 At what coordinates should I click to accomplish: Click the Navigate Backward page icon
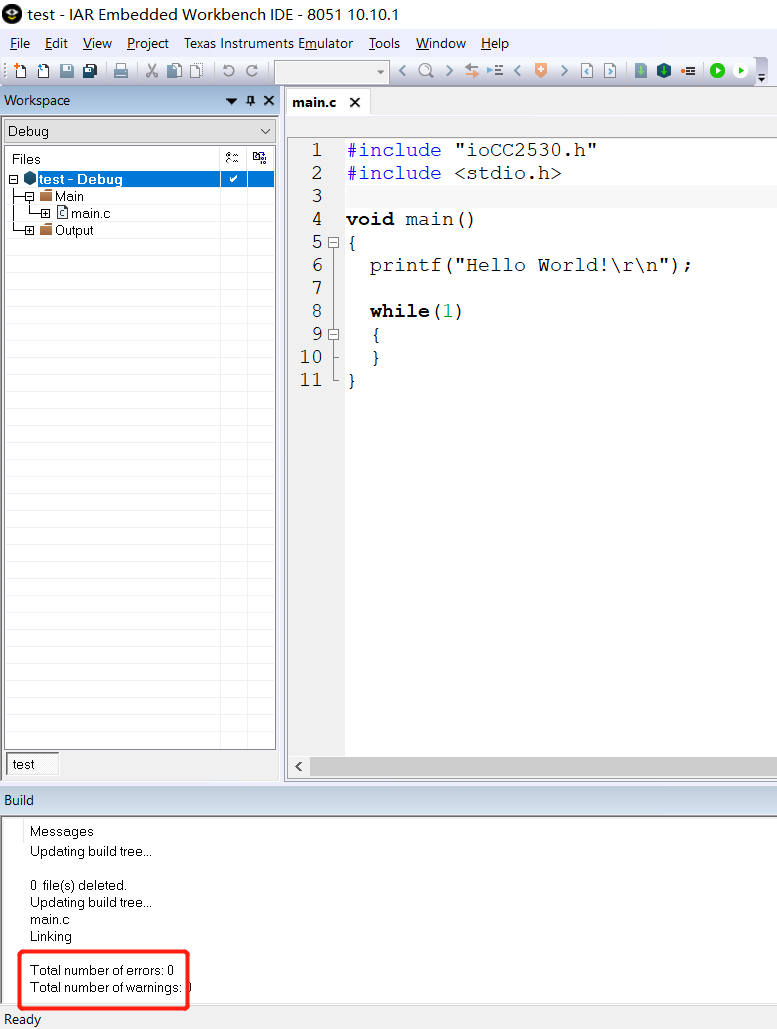[587, 70]
